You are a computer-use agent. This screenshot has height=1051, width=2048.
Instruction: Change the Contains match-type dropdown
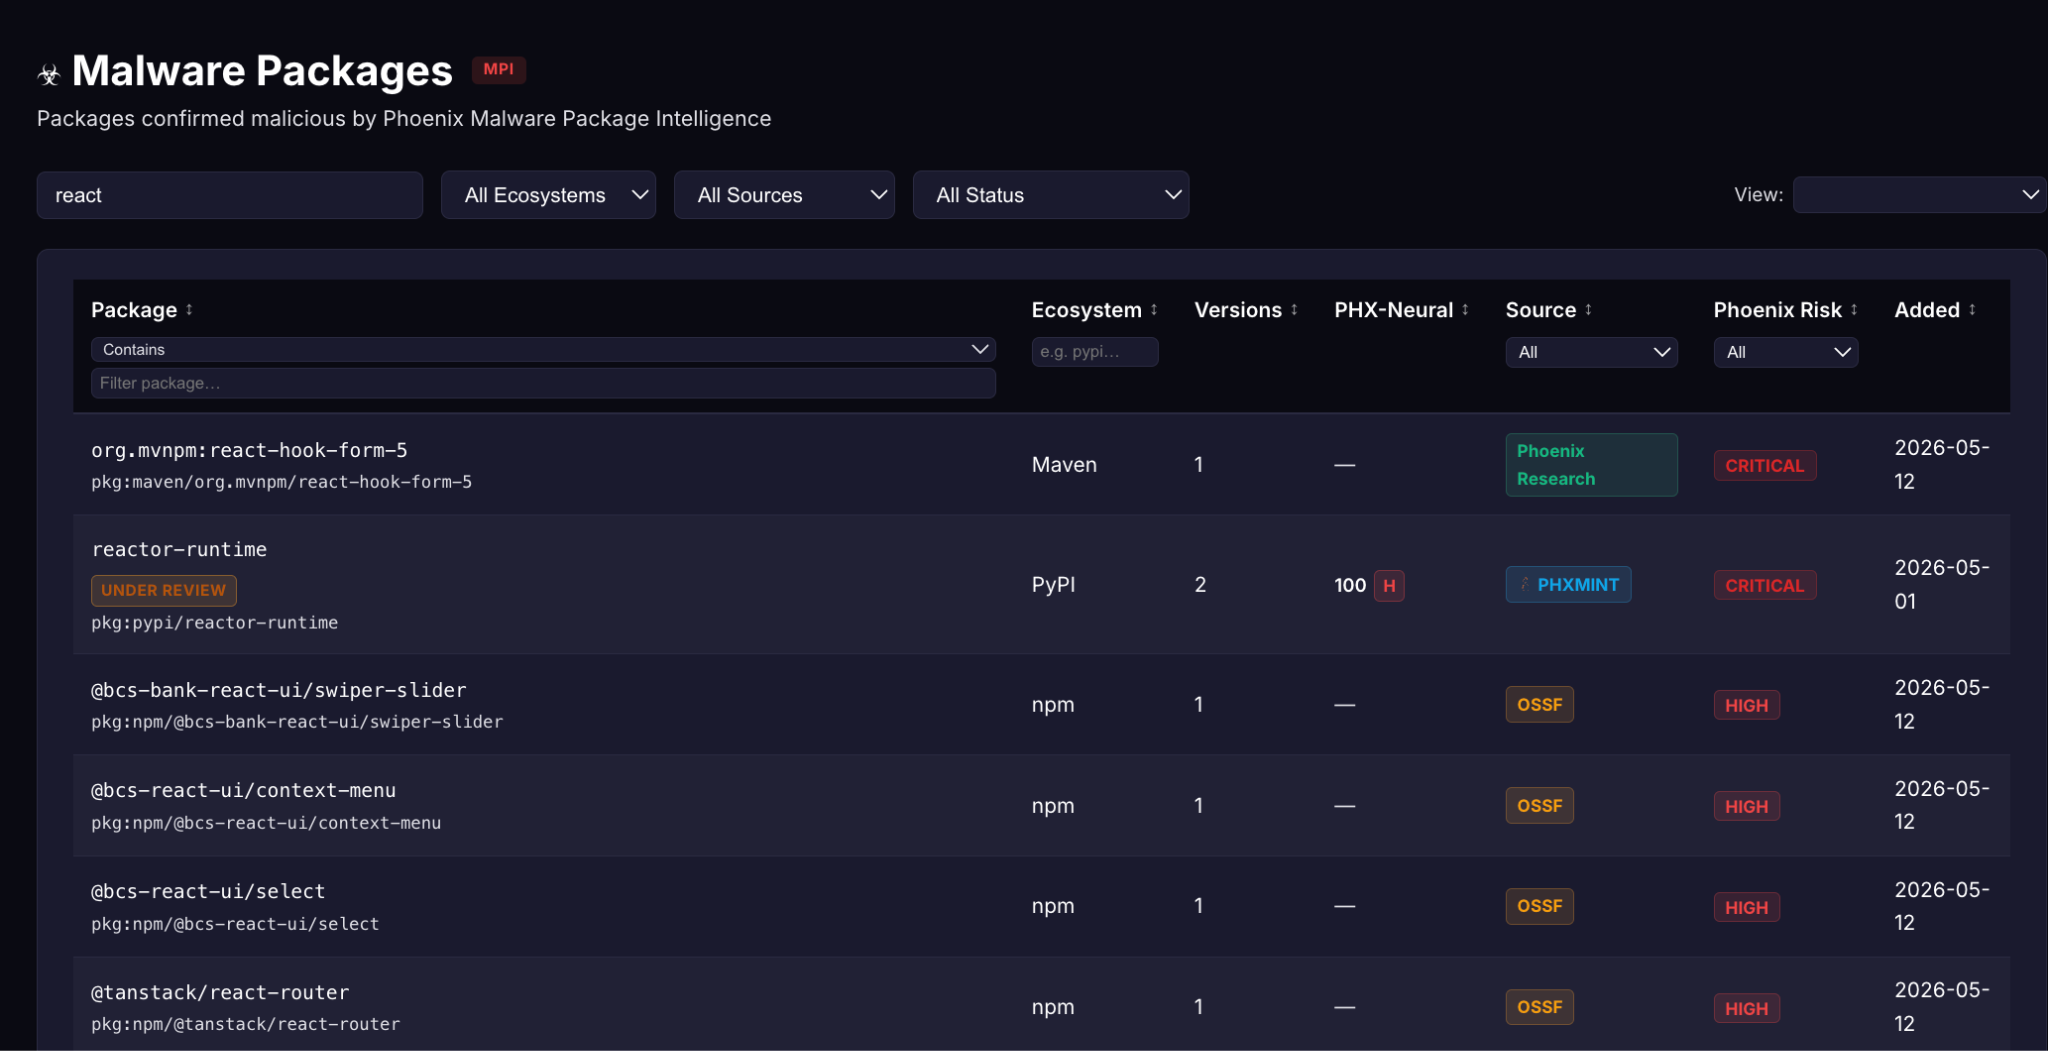click(543, 349)
